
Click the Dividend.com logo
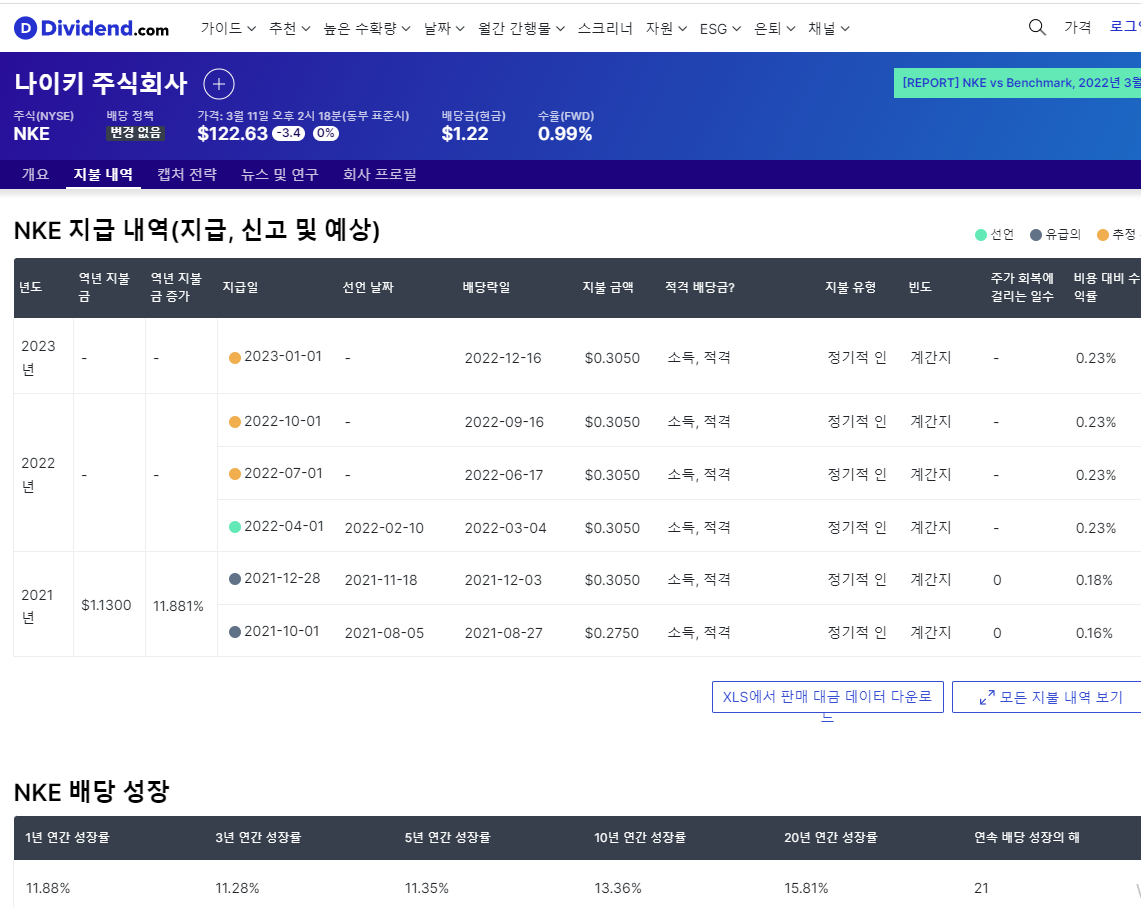click(x=92, y=28)
